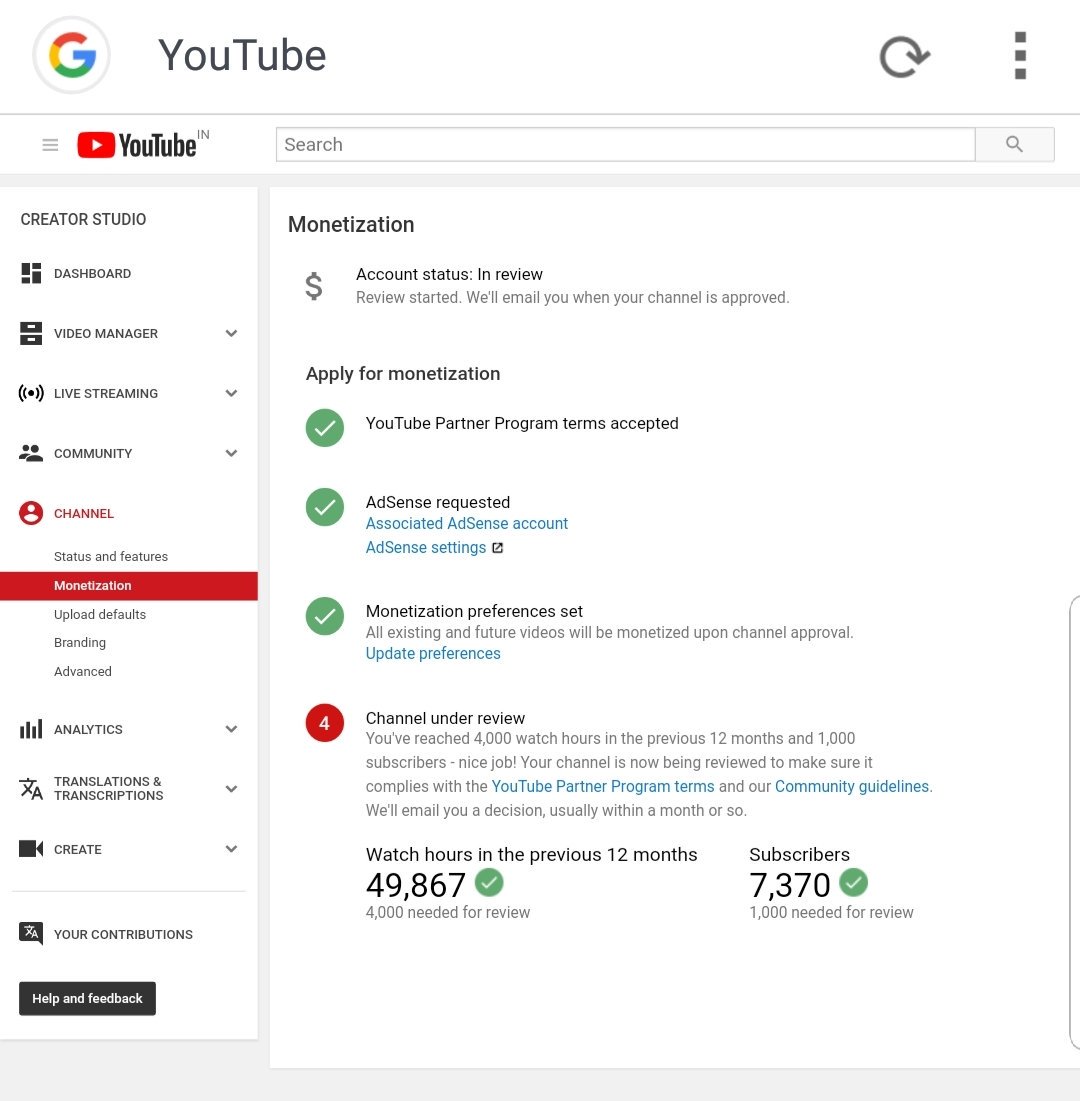Image resolution: width=1080 pixels, height=1101 pixels.
Task: Open the Community guidelines link
Action: click(x=852, y=786)
